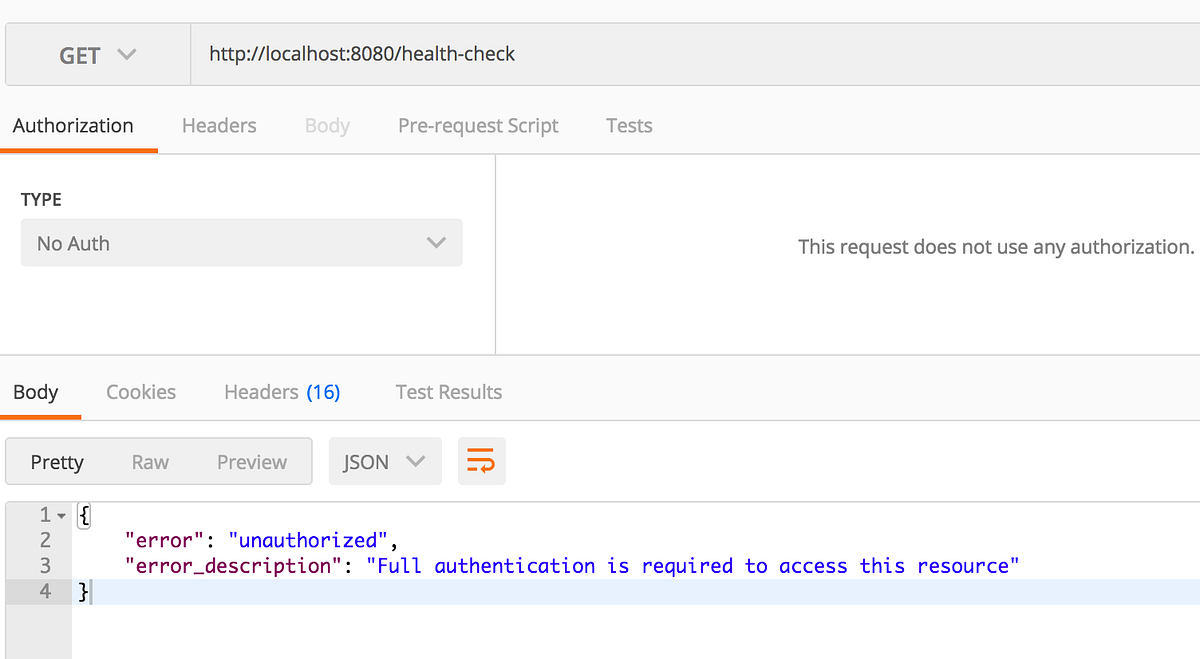This screenshot has width=1200, height=659.
Task: Select the greyed Body request tab
Action: click(327, 126)
